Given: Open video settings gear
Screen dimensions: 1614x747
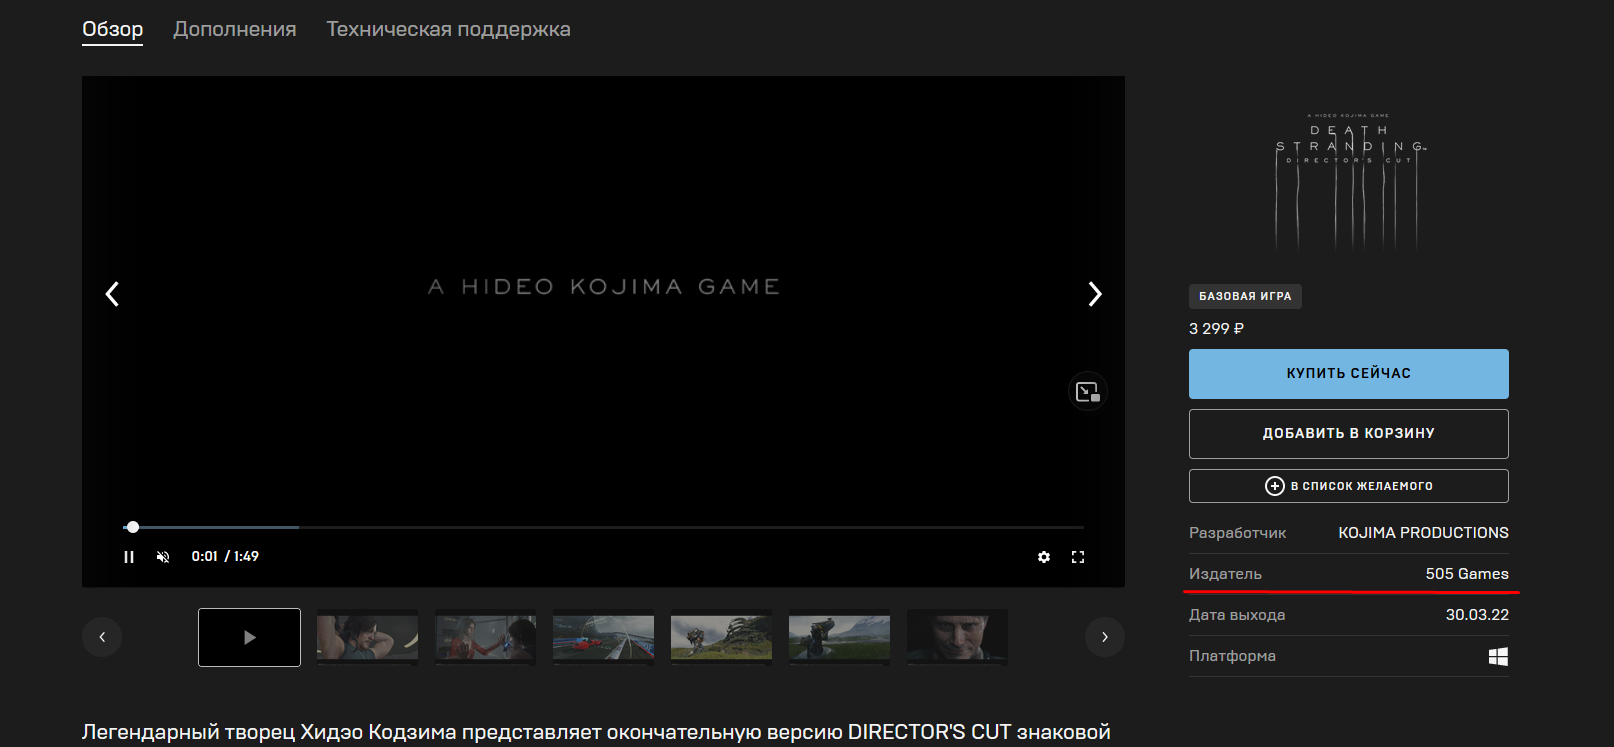Looking at the screenshot, I should 1044,557.
